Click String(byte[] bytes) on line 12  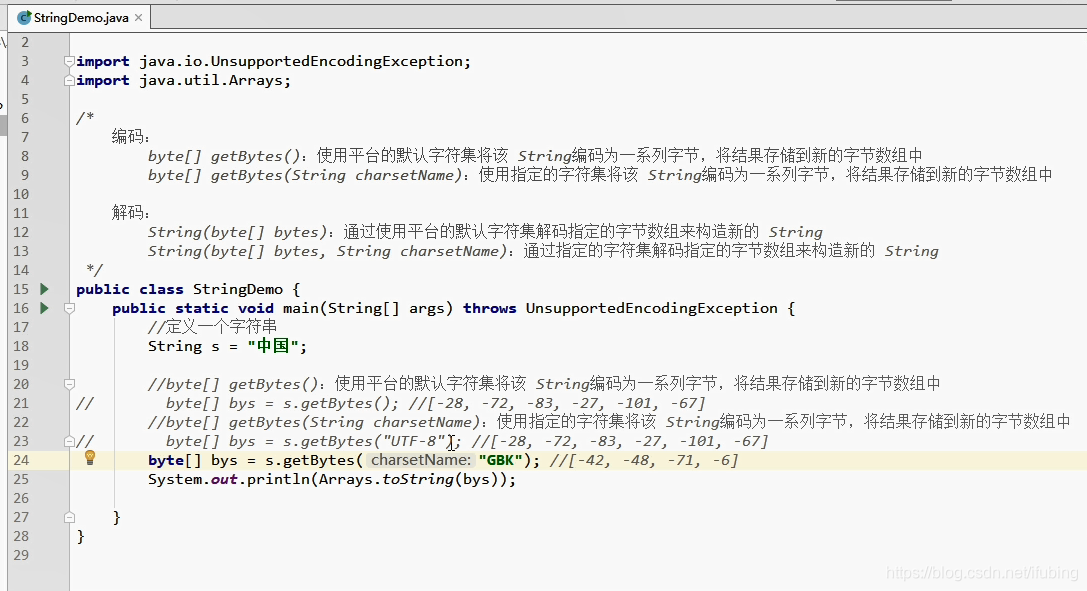[236, 232]
